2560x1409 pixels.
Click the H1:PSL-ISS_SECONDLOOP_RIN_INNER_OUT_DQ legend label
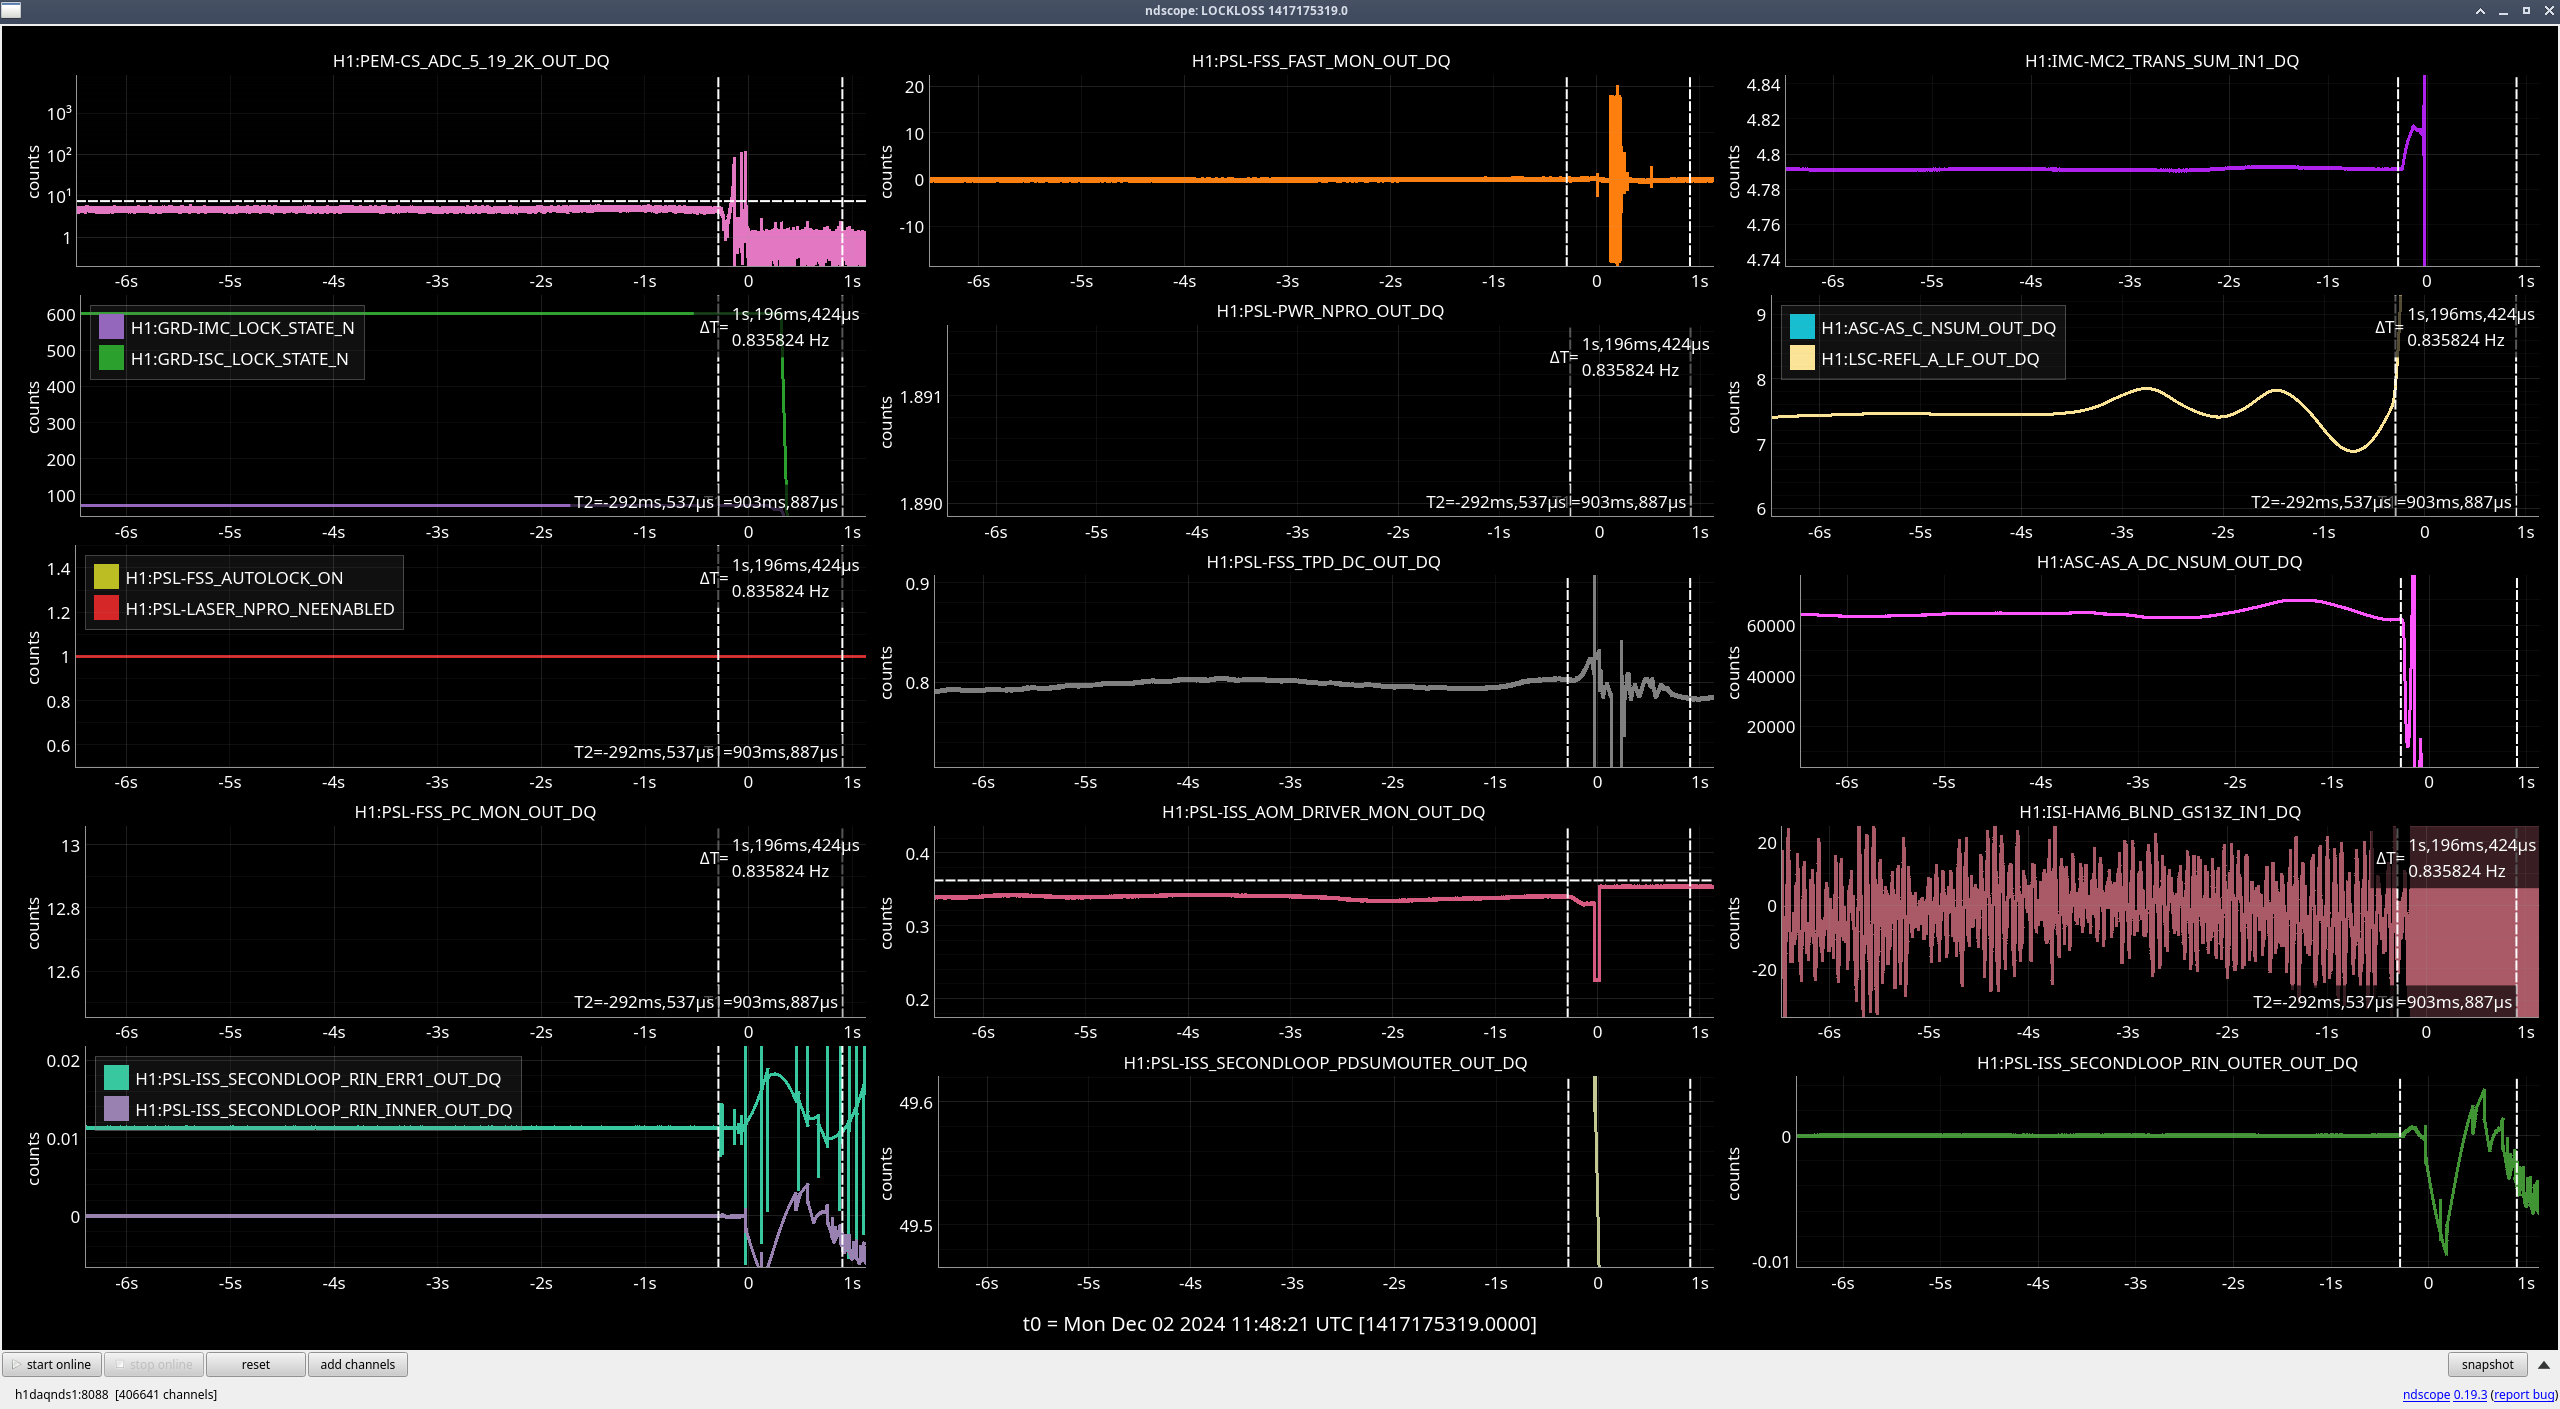click(323, 1110)
